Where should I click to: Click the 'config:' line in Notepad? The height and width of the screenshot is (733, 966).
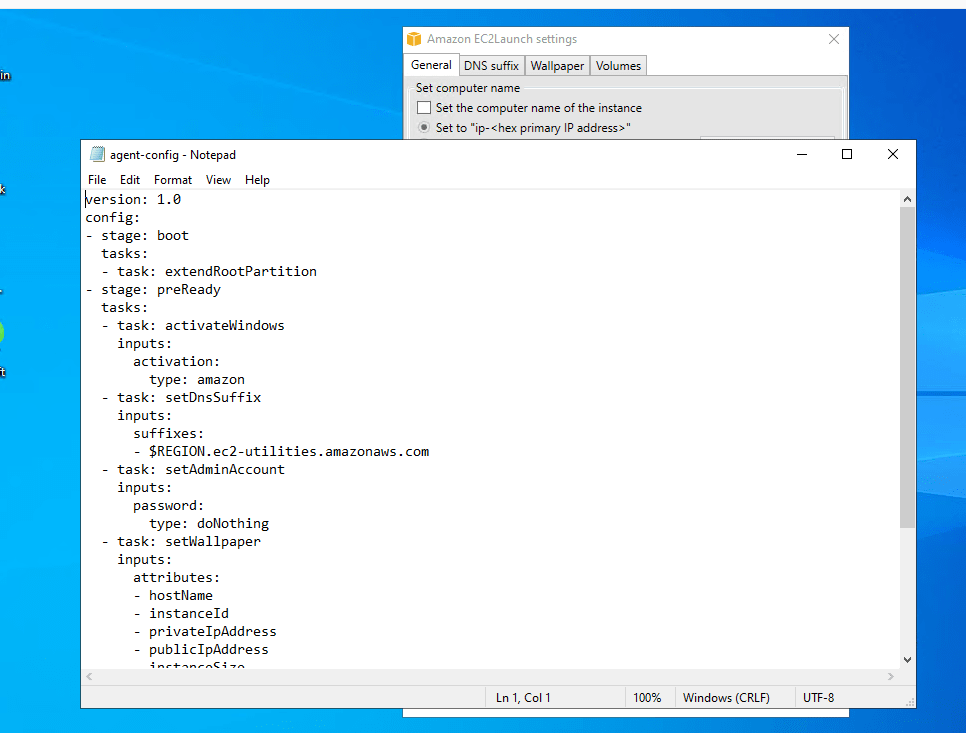[x=113, y=217]
